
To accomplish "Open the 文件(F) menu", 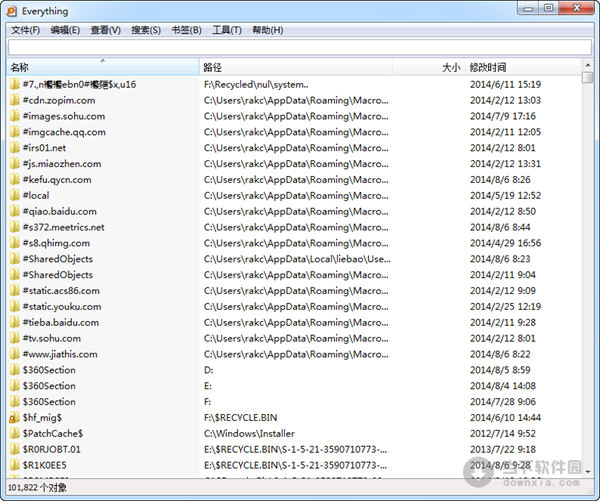I will [x=25, y=30].
